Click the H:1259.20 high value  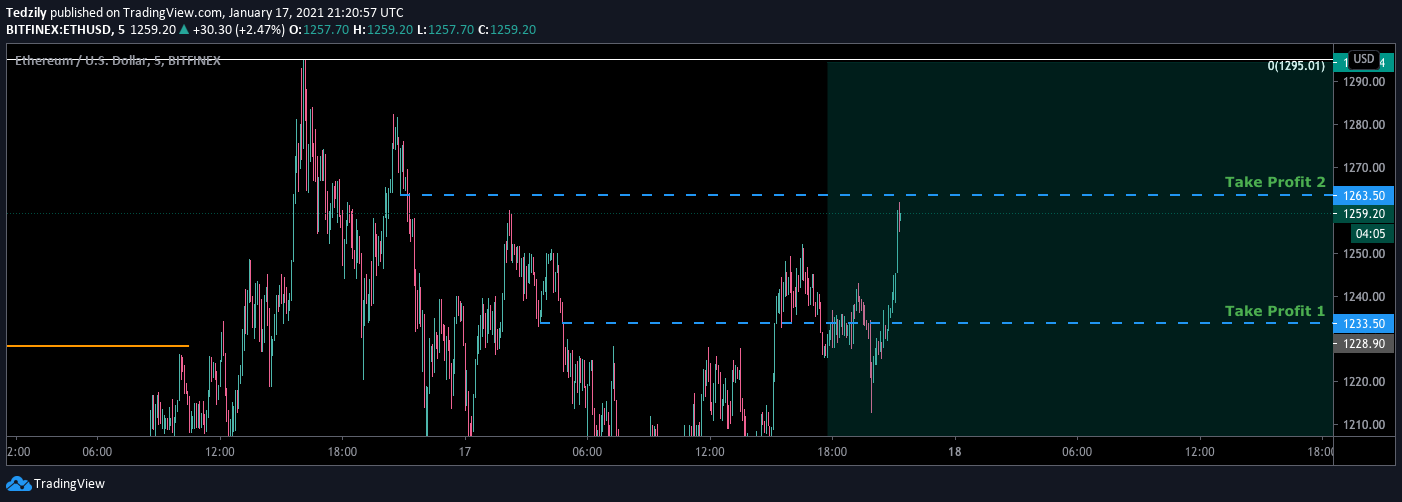(x=383, y=30)
